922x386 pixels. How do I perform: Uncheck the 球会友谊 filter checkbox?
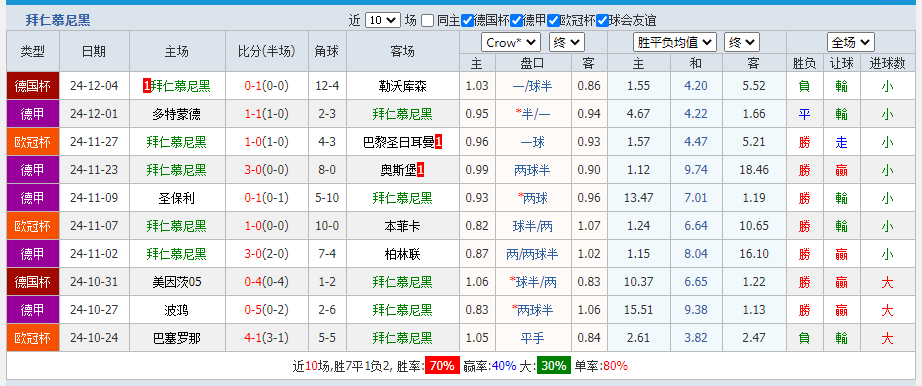(x=602, y=21)
